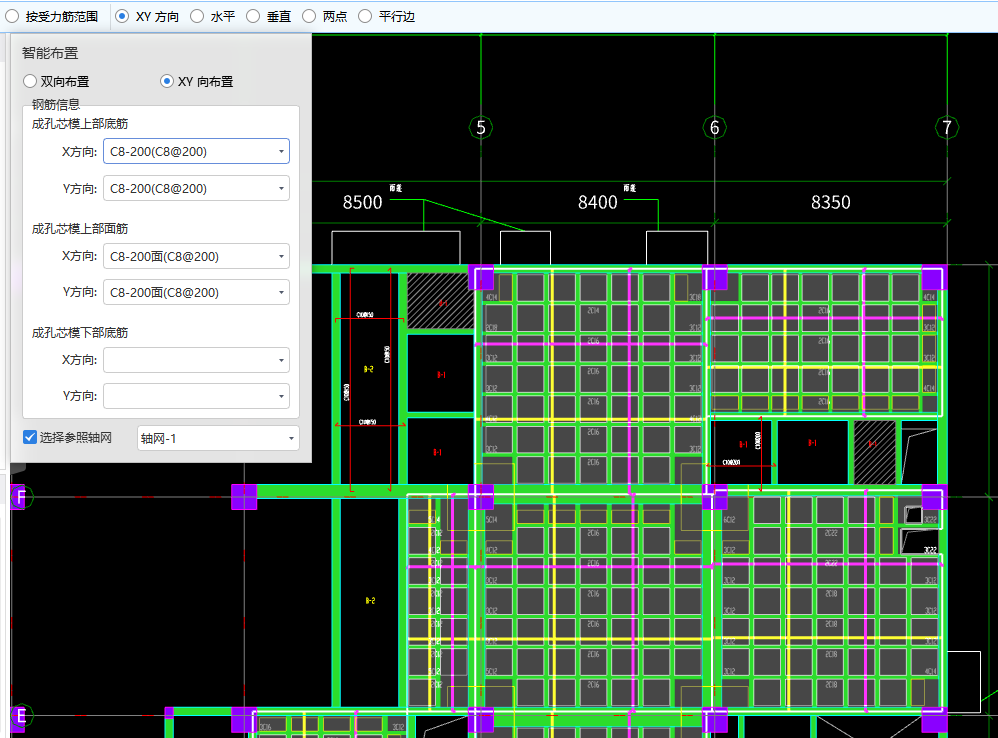Select the 按受力筋范围 radio option
998x738 pixels.
13,17
